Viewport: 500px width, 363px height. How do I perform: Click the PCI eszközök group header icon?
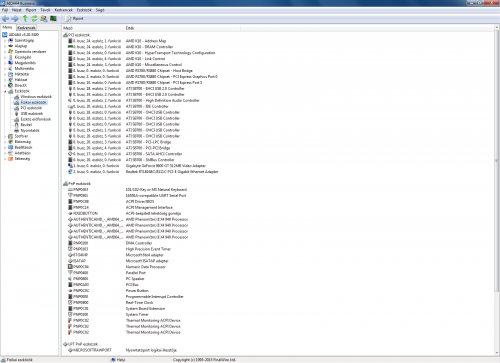click(x=65, y=35)
